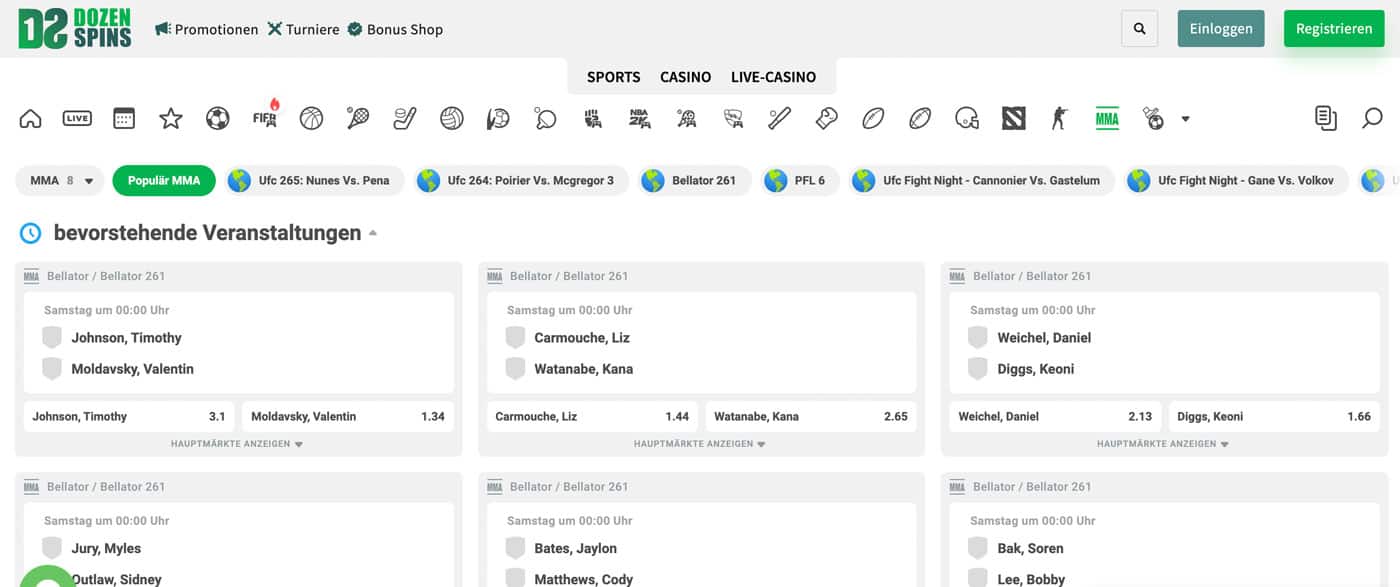Open the Carmouche vs Watanabe event card
The height and width of the screenshot is (587, 1400).
click(x=702, y=343)
